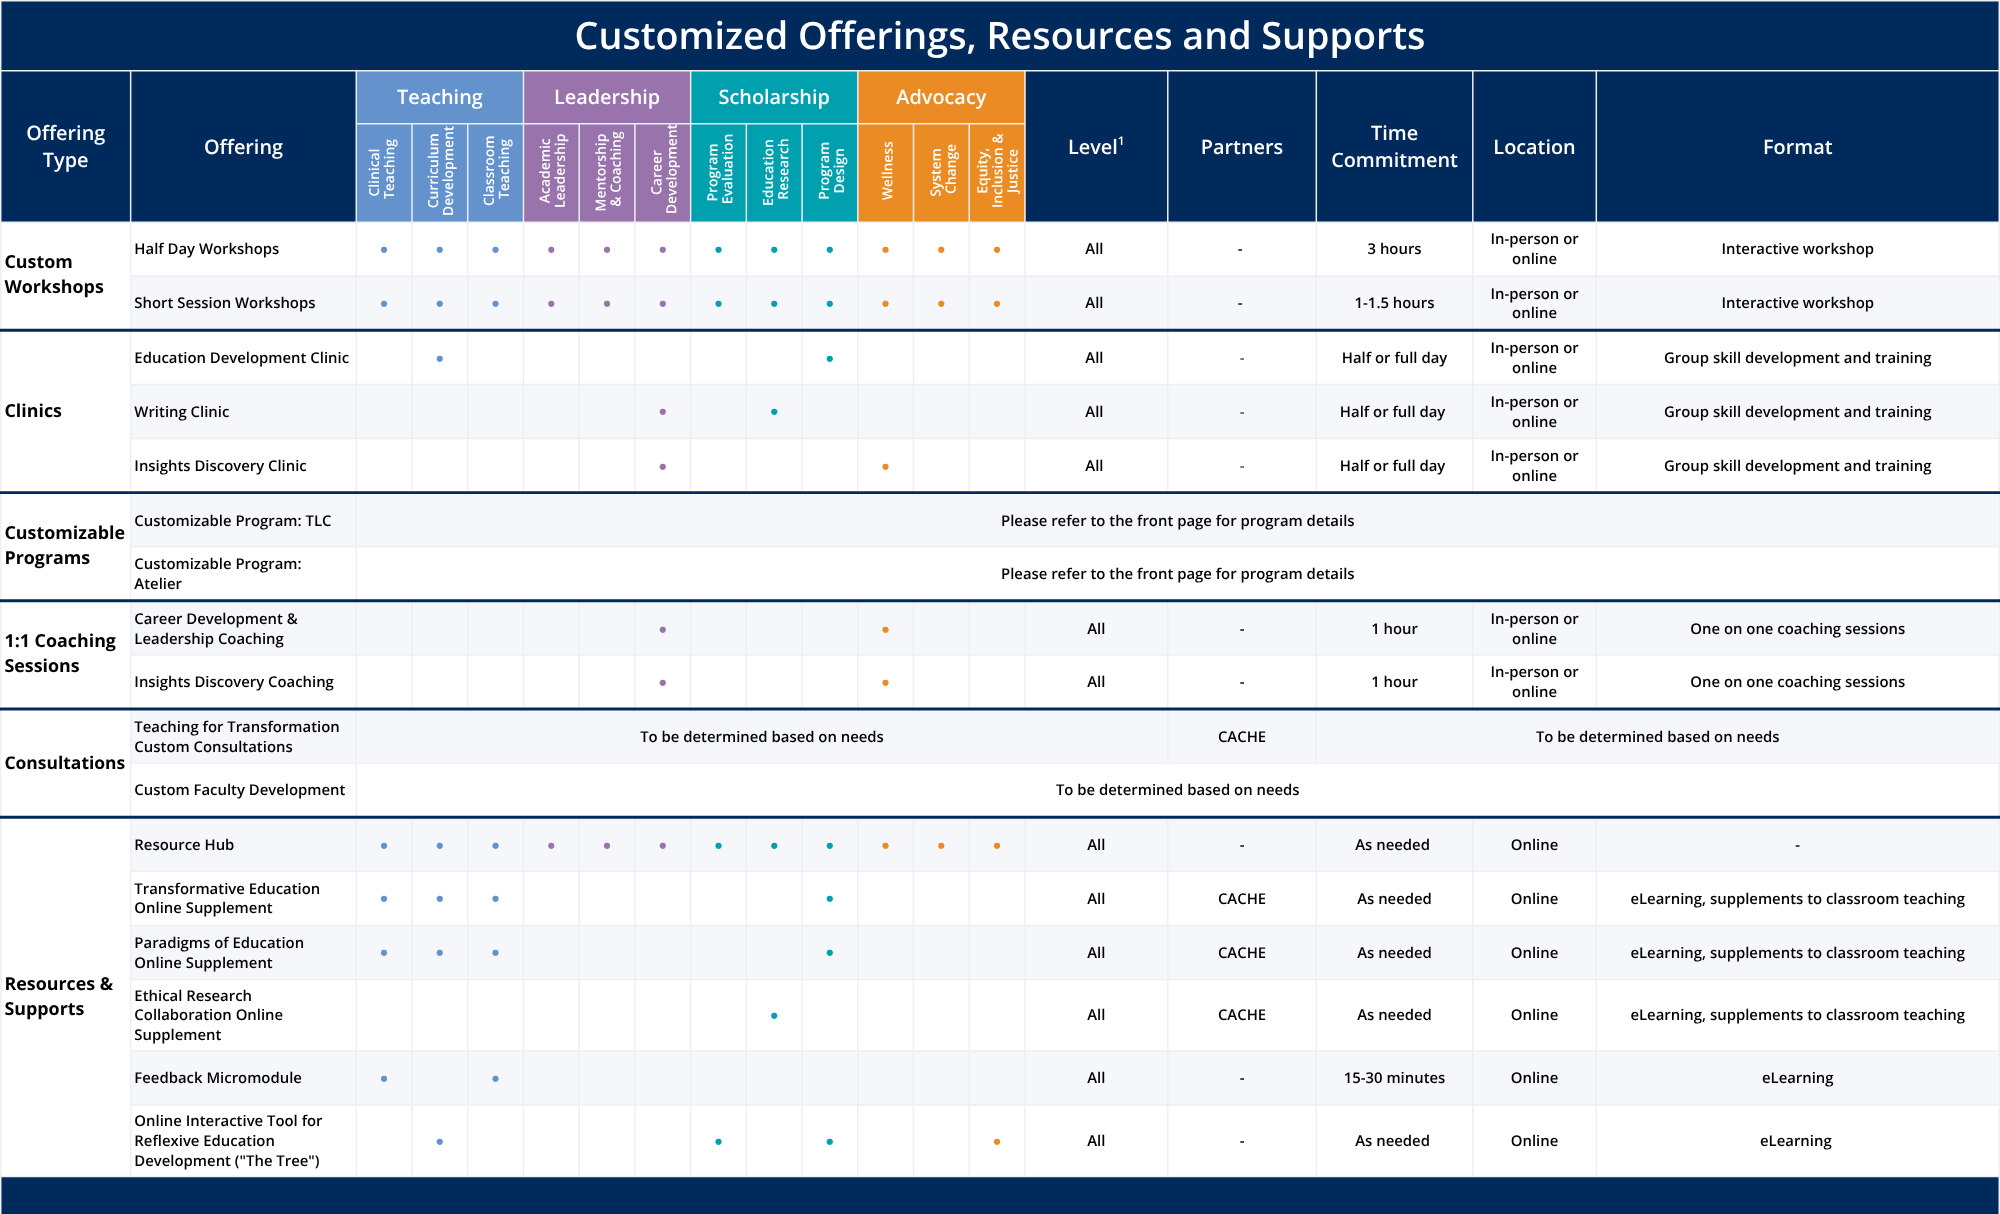This screenshot has height=1214, width=2000.
Task: Click Writing Clinic Education Research dot
Action: [x=774, y=412]
